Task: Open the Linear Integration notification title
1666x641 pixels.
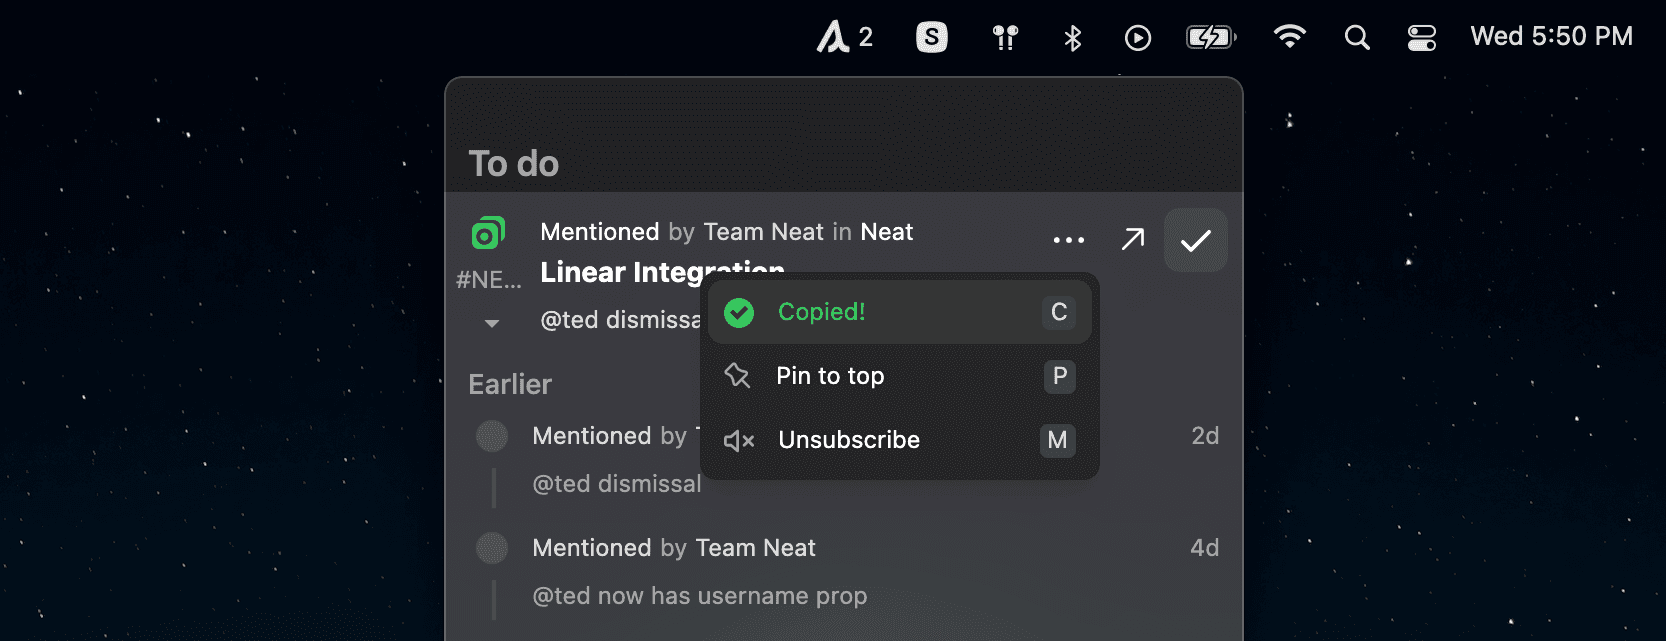Action: 662,272
